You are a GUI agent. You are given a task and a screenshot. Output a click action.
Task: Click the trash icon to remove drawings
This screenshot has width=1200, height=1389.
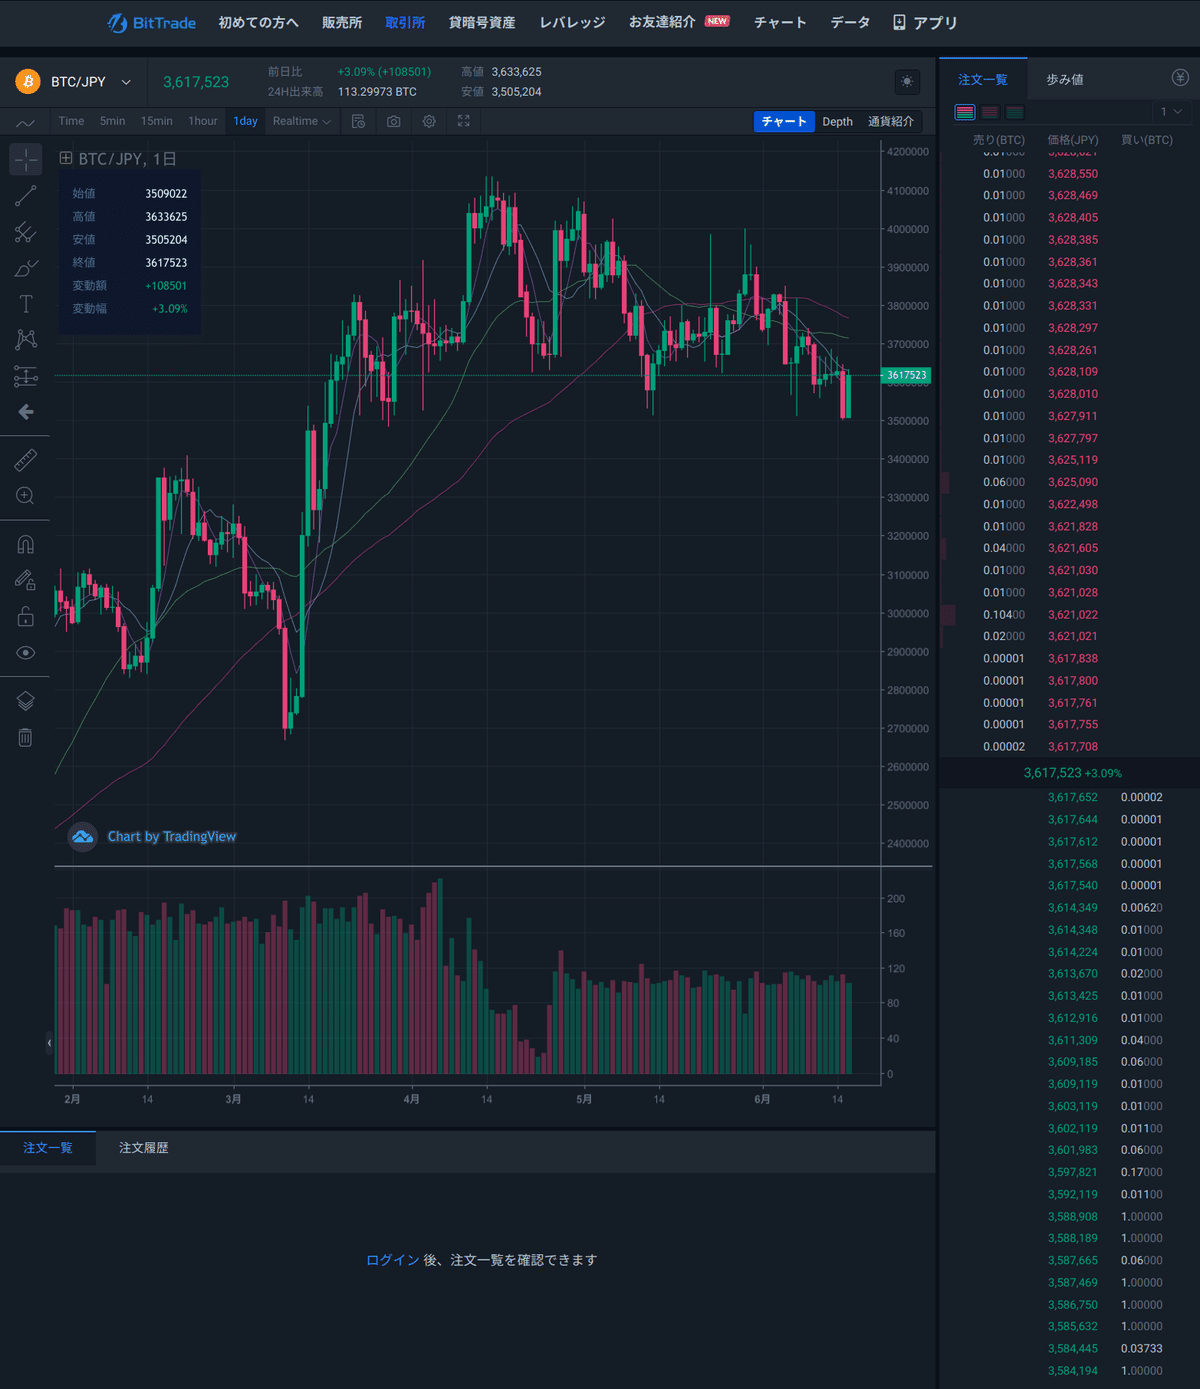[x=25, y=737]
